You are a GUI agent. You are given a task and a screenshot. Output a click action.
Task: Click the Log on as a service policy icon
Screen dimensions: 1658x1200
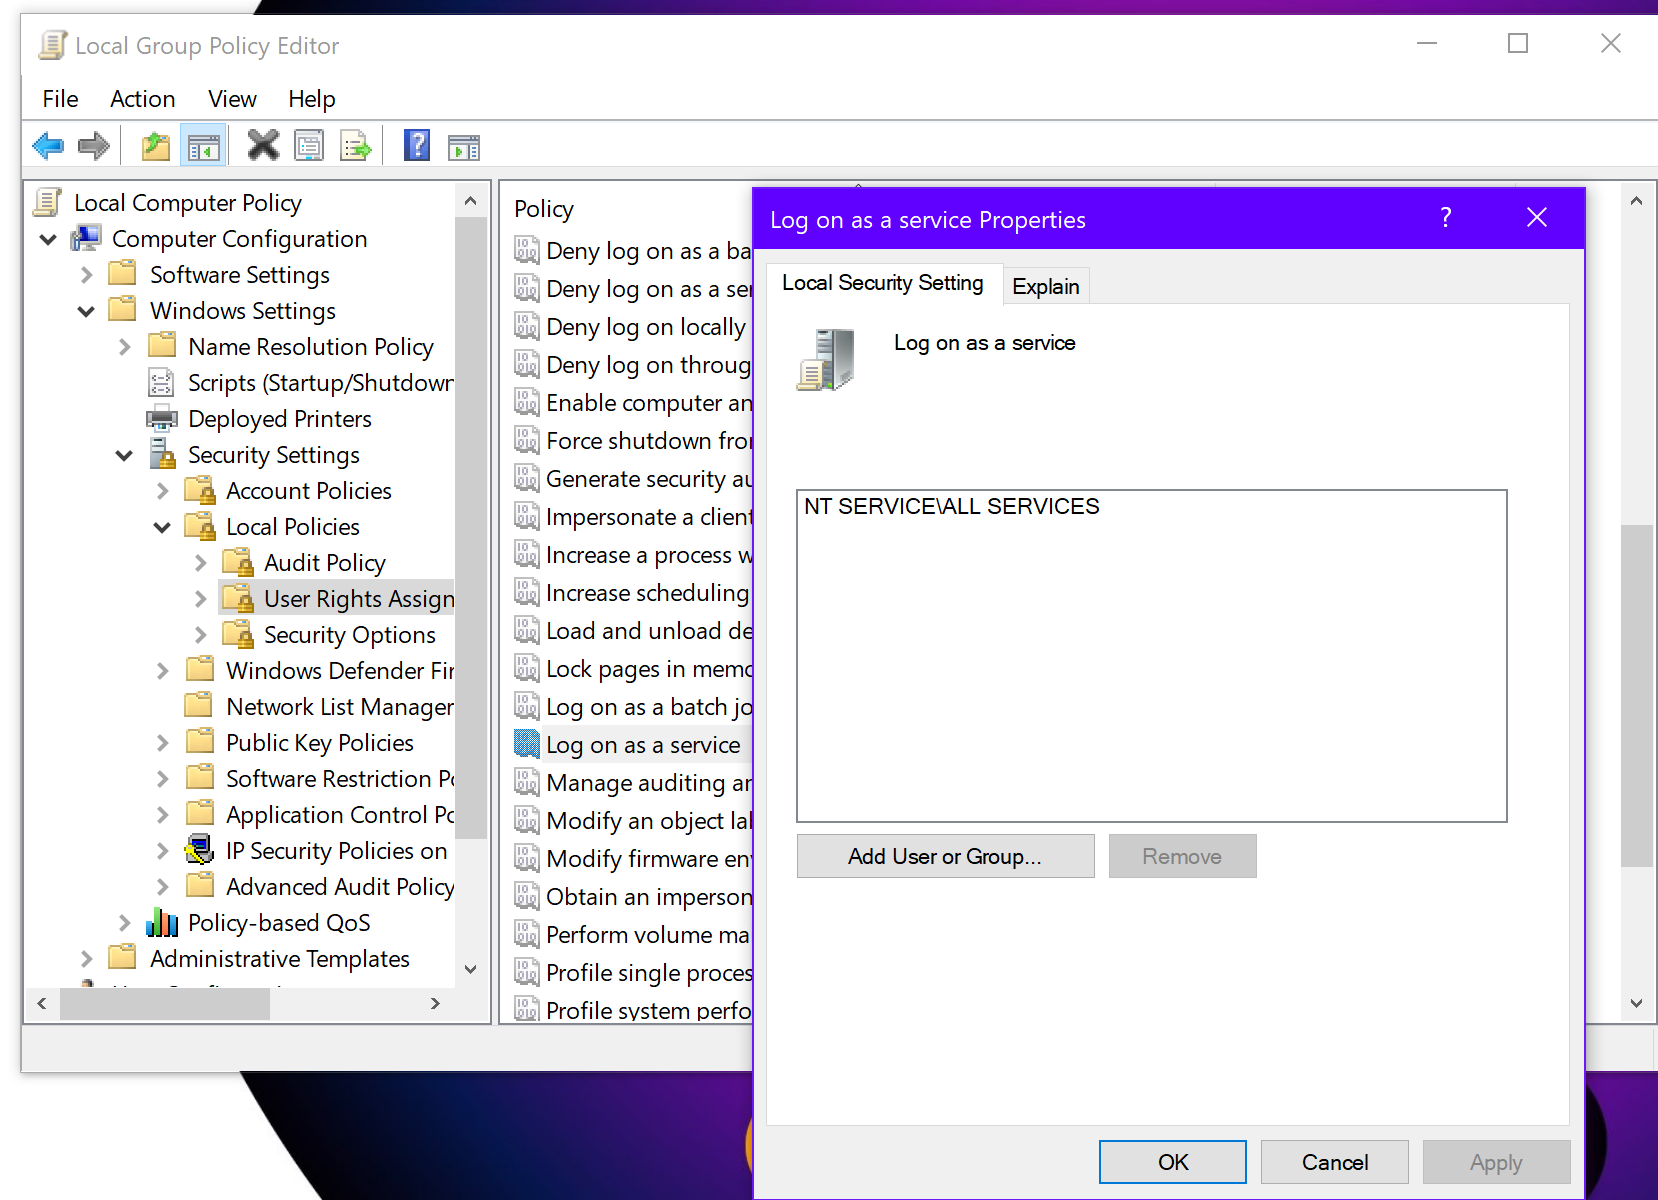527,743
